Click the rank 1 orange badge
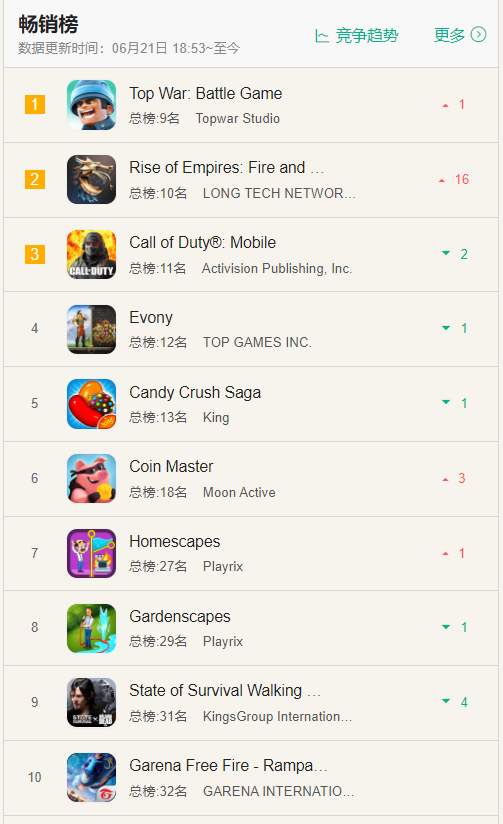 click(35, 104)
